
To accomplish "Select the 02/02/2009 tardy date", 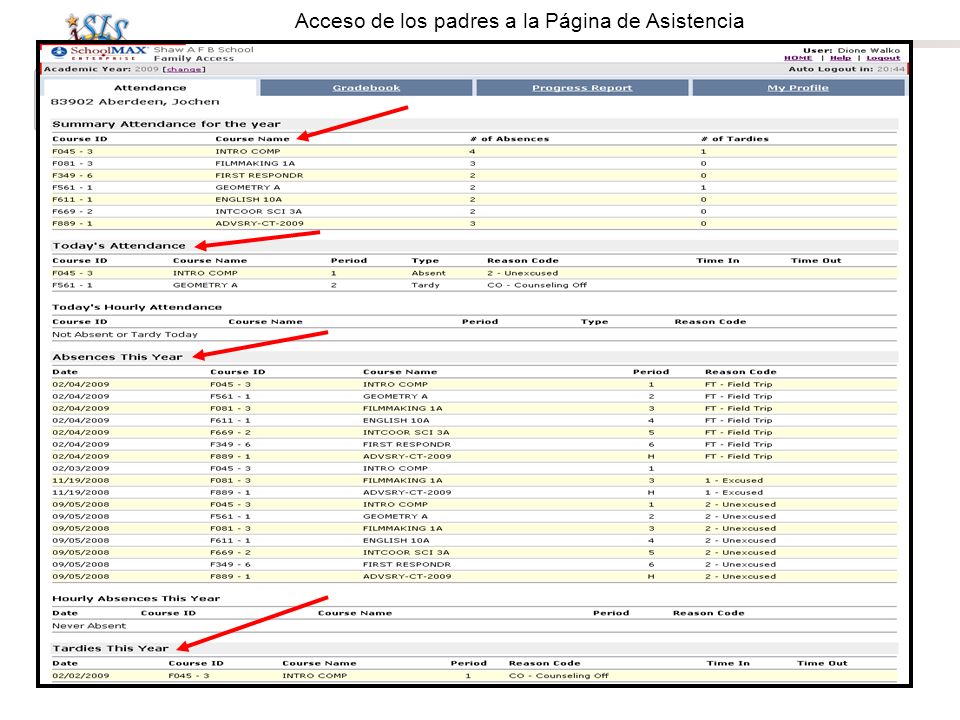I will coord(81,676).
